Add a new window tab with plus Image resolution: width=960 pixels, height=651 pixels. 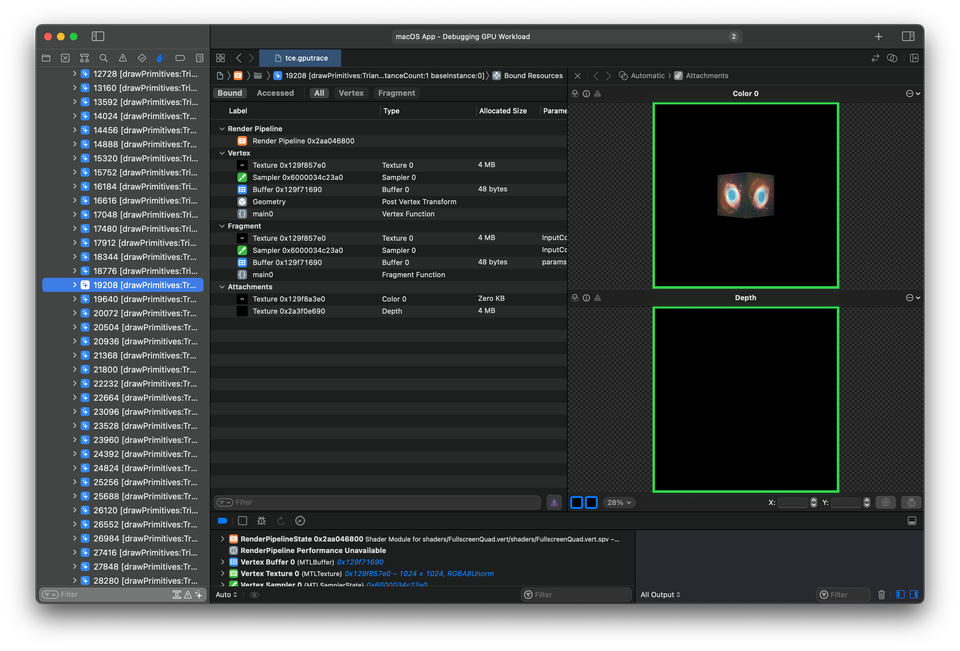[879, 37]
